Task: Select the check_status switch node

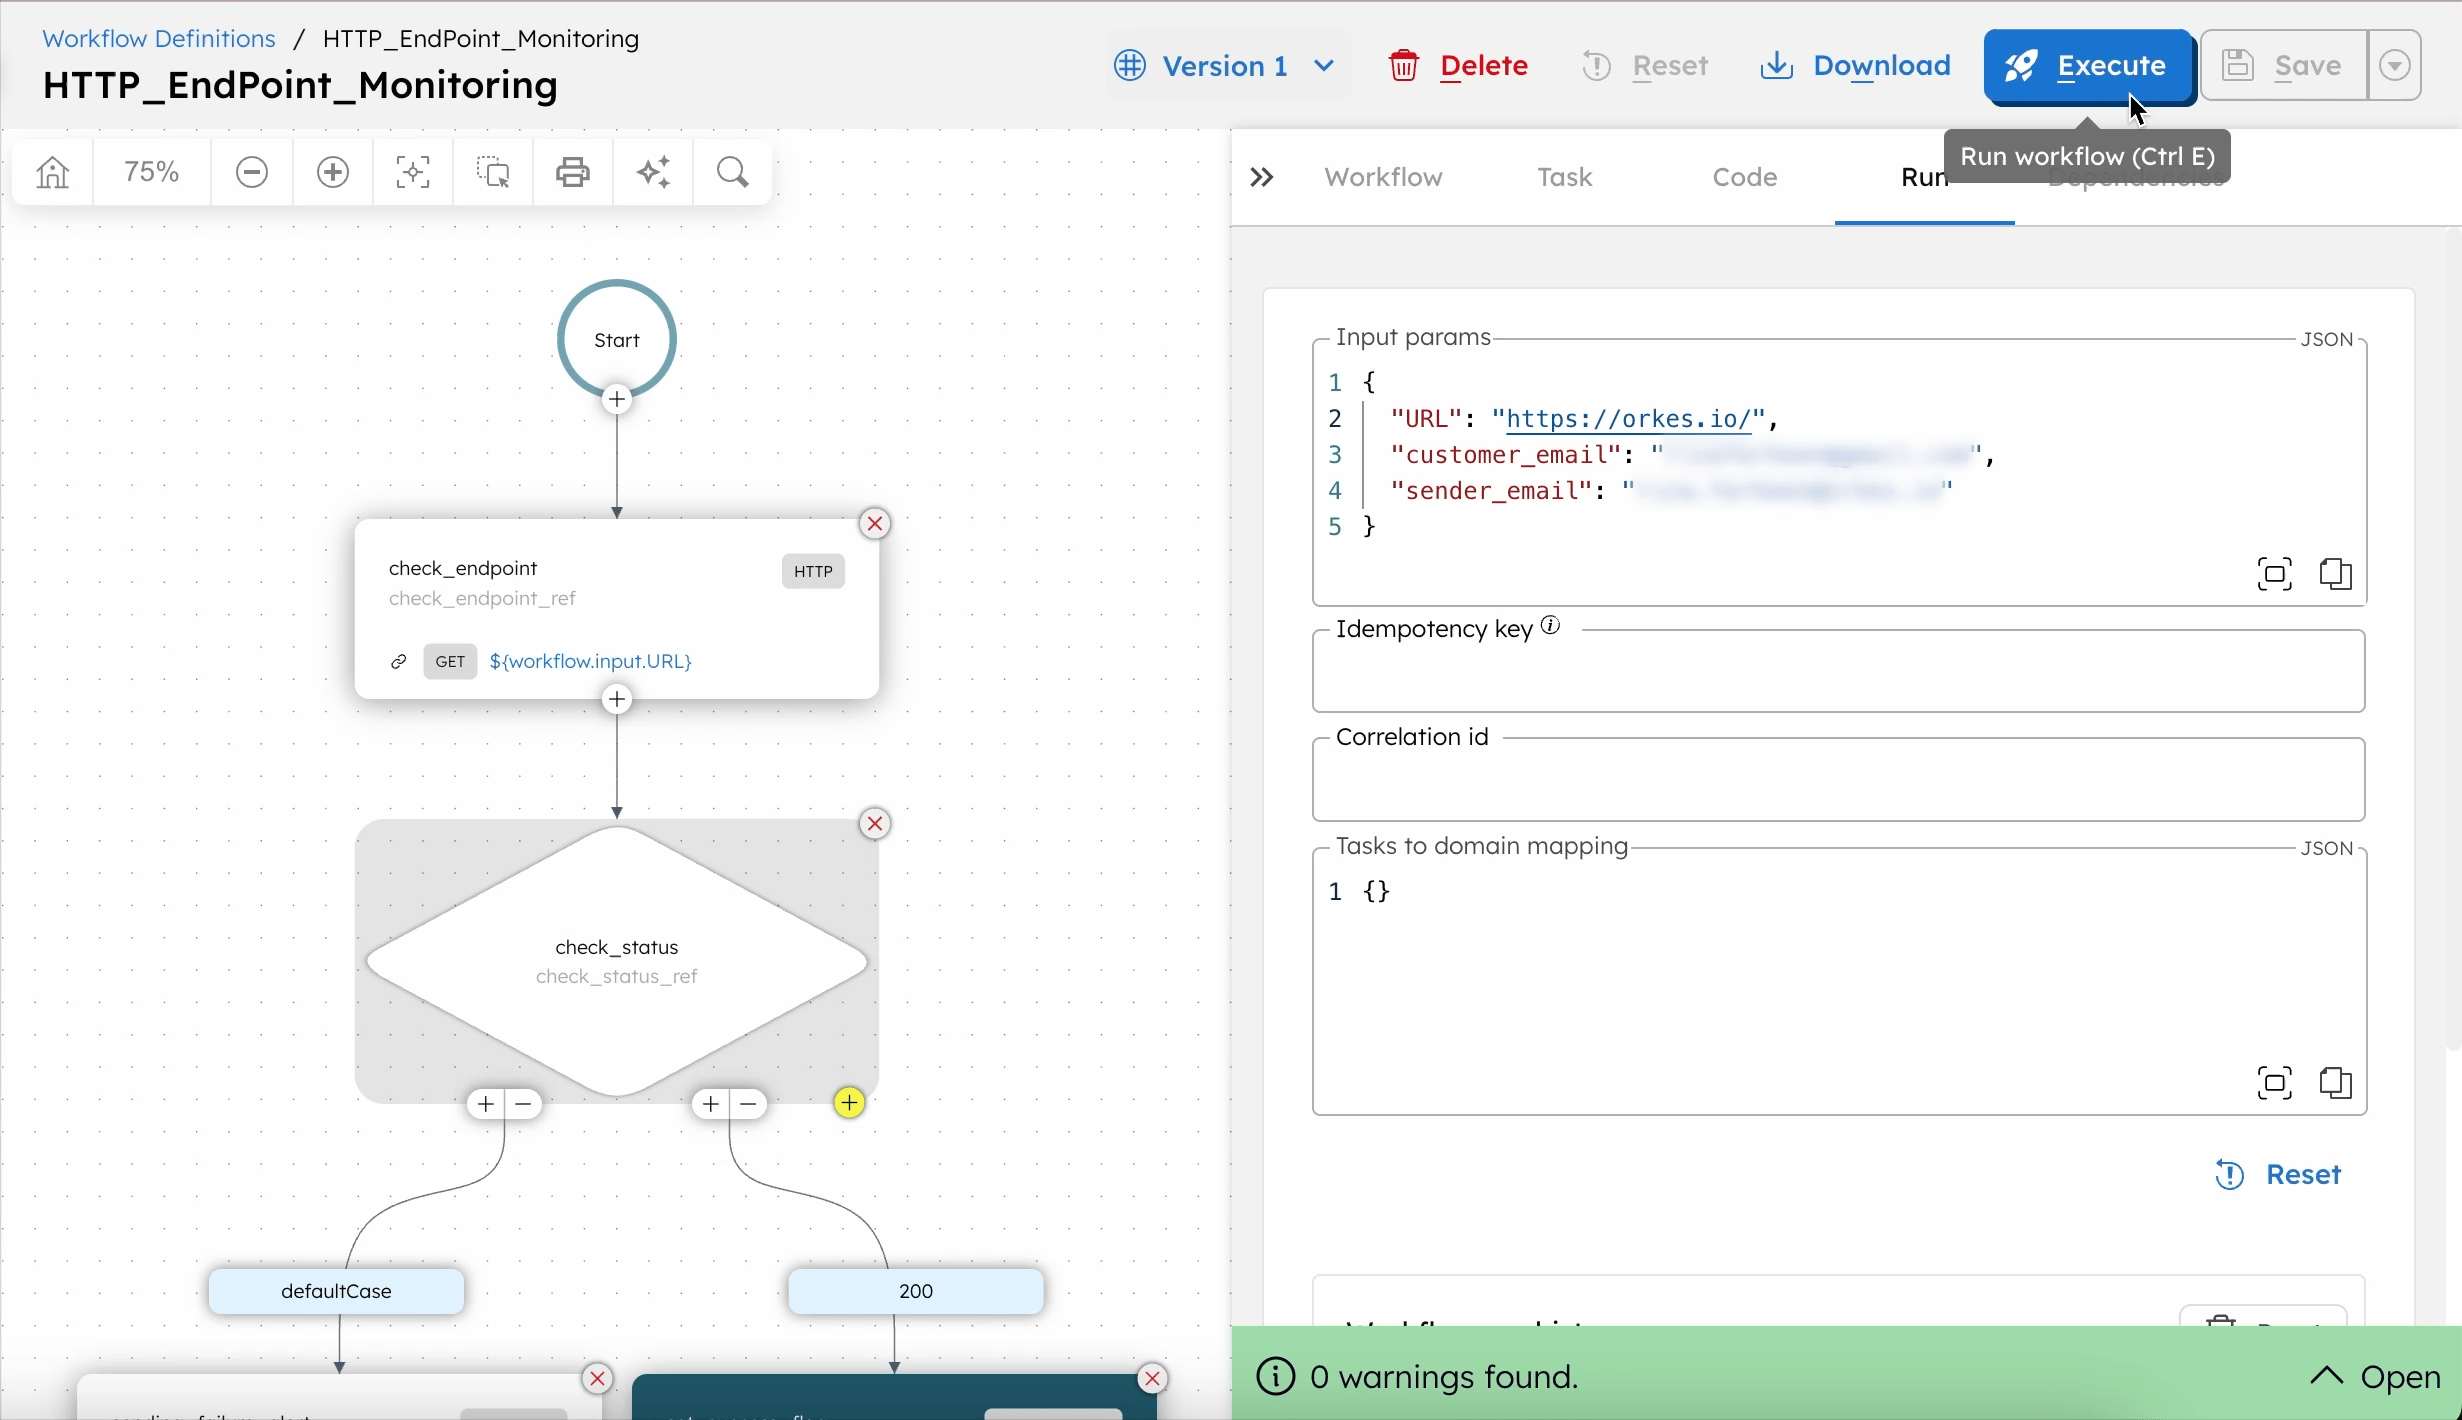Action: [x=617, y=961]
